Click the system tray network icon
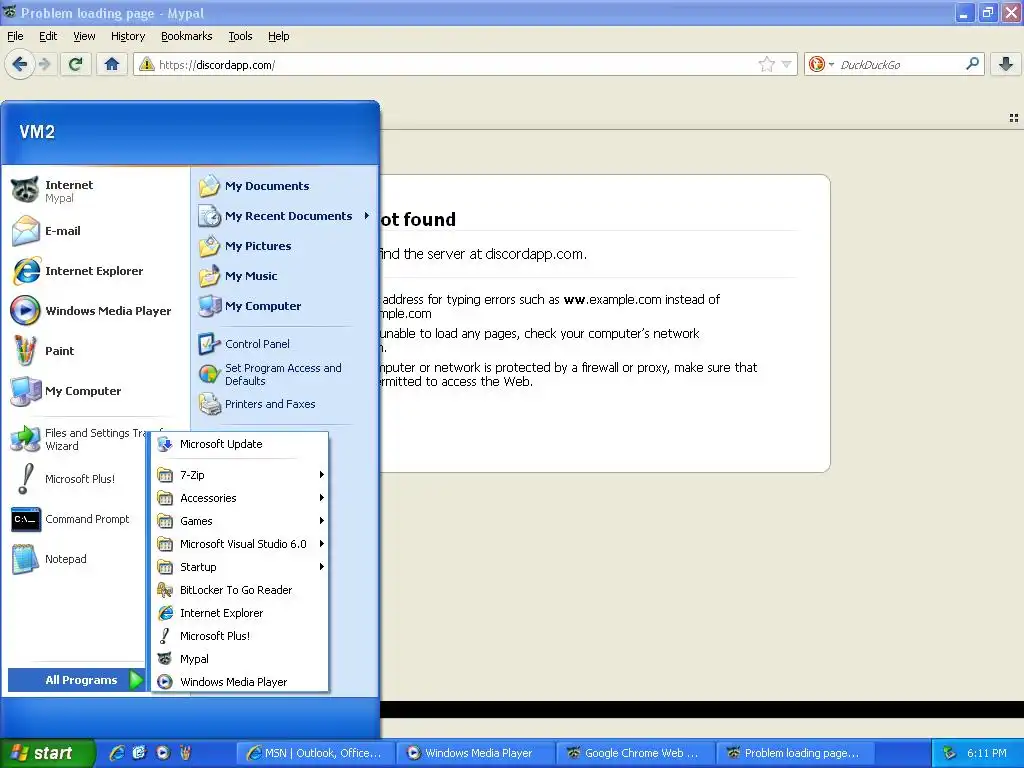This screenshot has height=768, width=1024. pyautogui.click(x=950, y=753)
